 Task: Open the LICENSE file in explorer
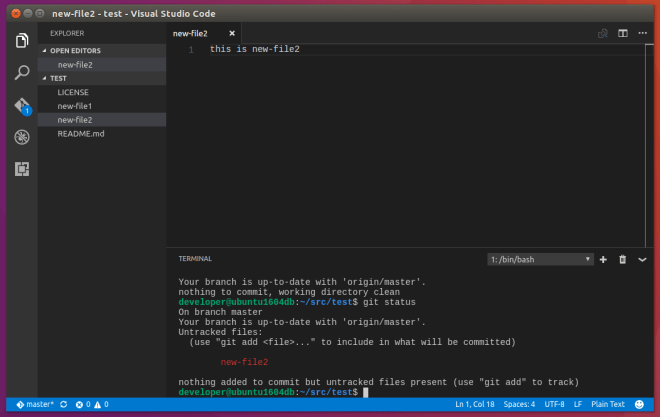[x=73, y=92]
